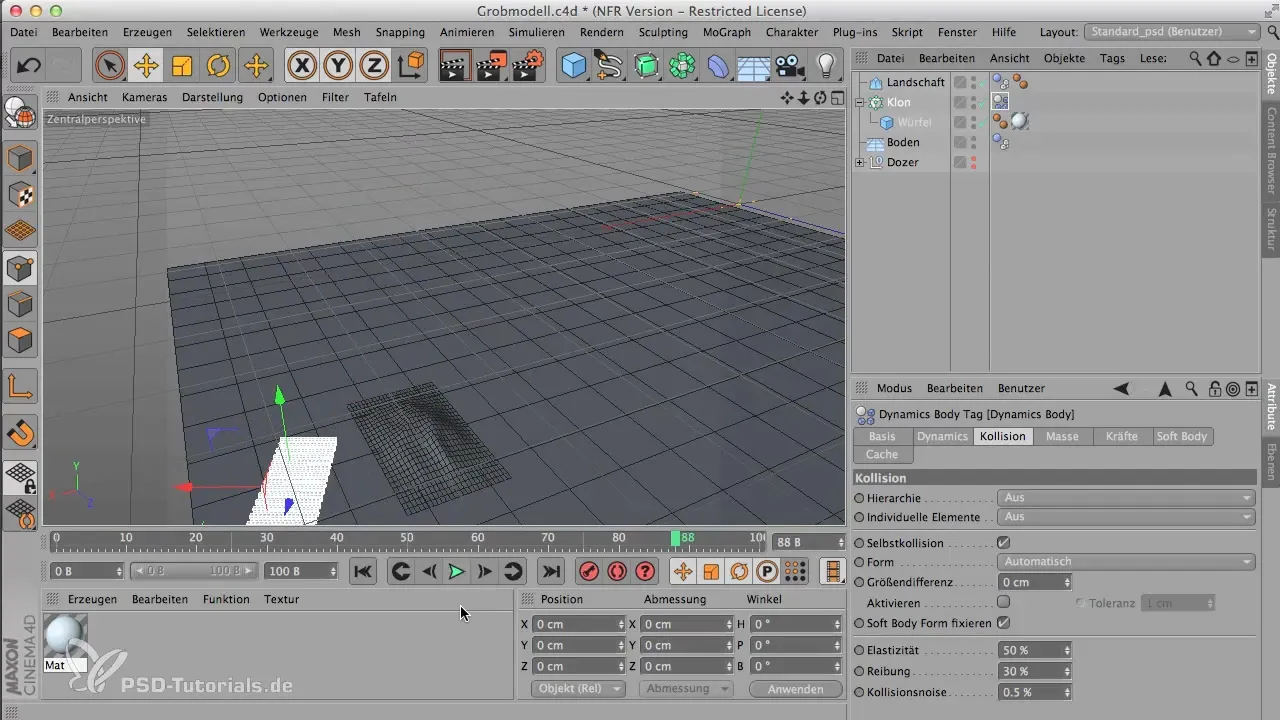
Task: Select the Move tool
Action: click(x=146, y=67)
